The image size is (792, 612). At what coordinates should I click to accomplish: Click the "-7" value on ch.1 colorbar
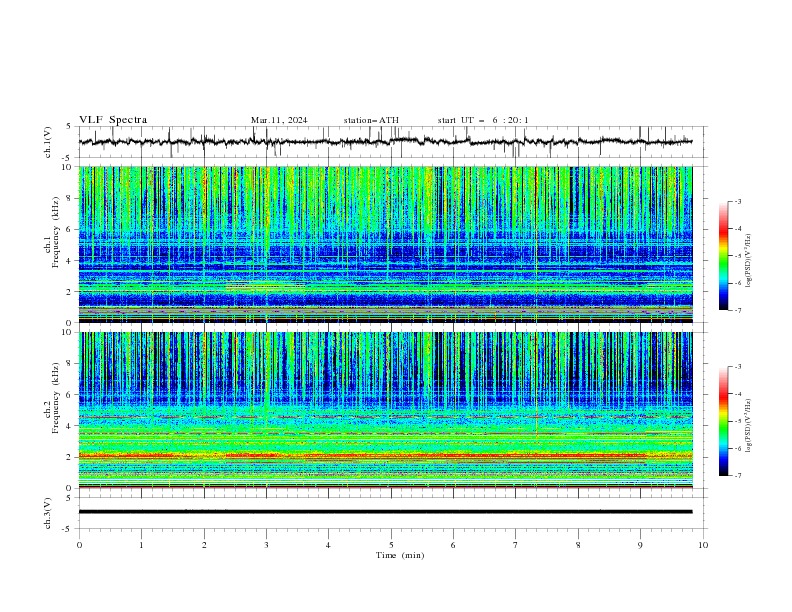click(738, 311)
